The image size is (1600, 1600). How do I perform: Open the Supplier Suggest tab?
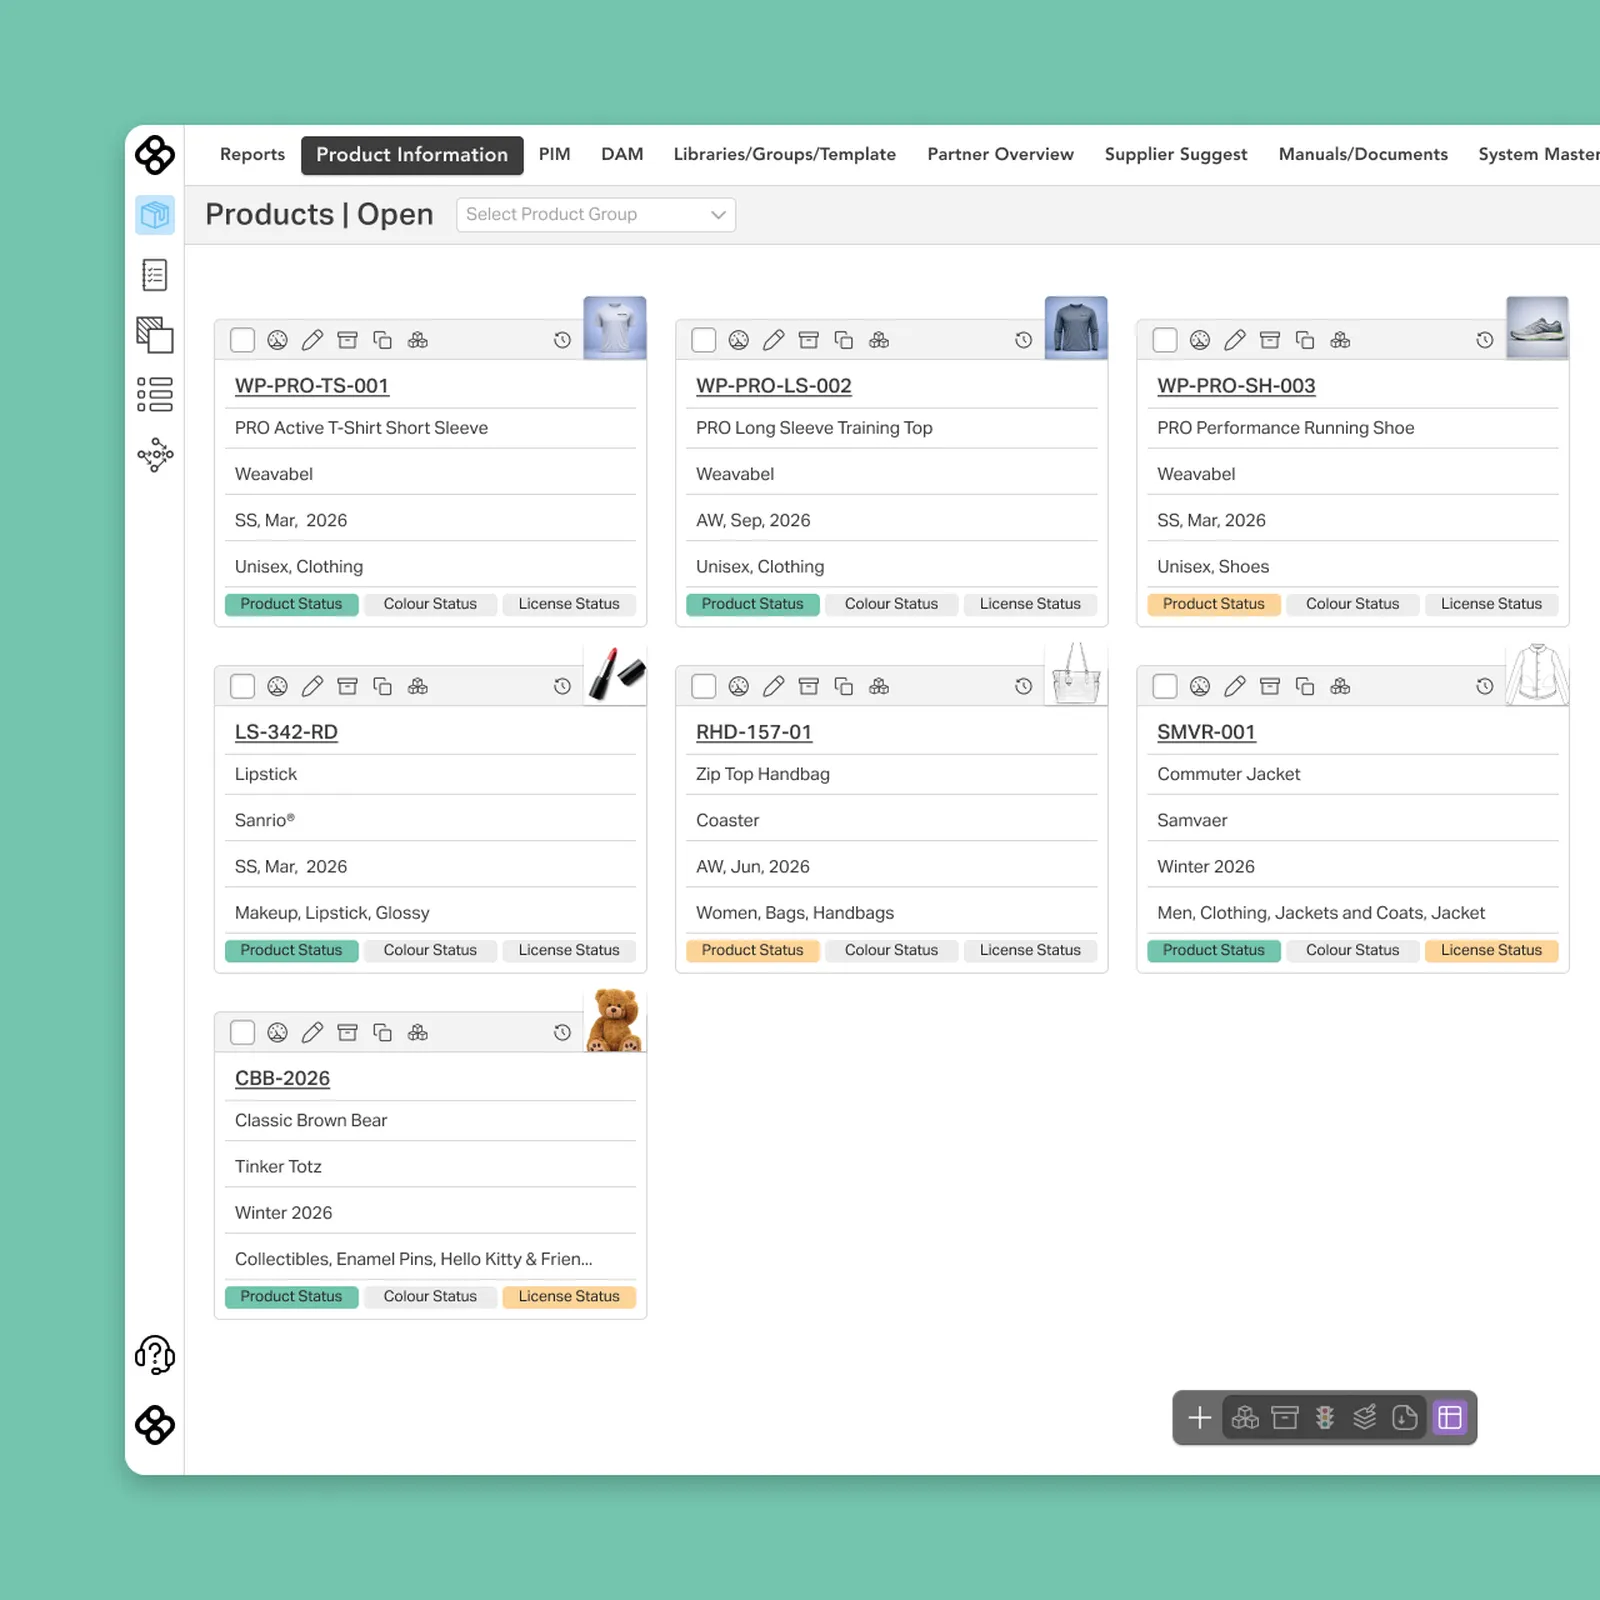pos(1176,155)
